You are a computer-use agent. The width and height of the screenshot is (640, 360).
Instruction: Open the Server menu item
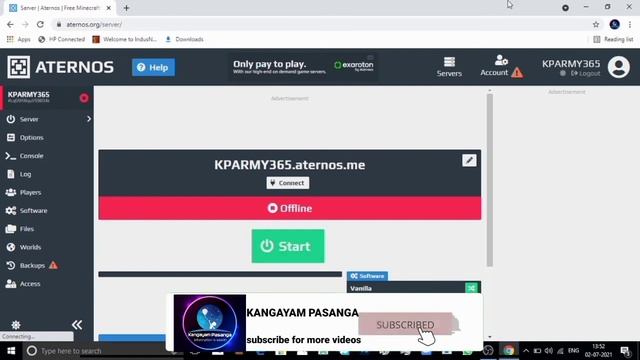click(29, 119)
